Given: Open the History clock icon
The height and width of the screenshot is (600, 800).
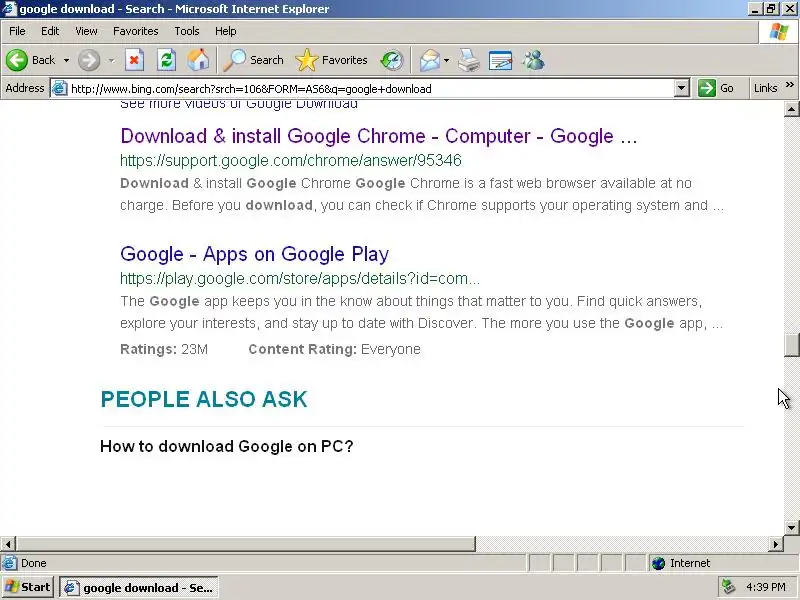Looking at the screenshot, I should 392,60.
